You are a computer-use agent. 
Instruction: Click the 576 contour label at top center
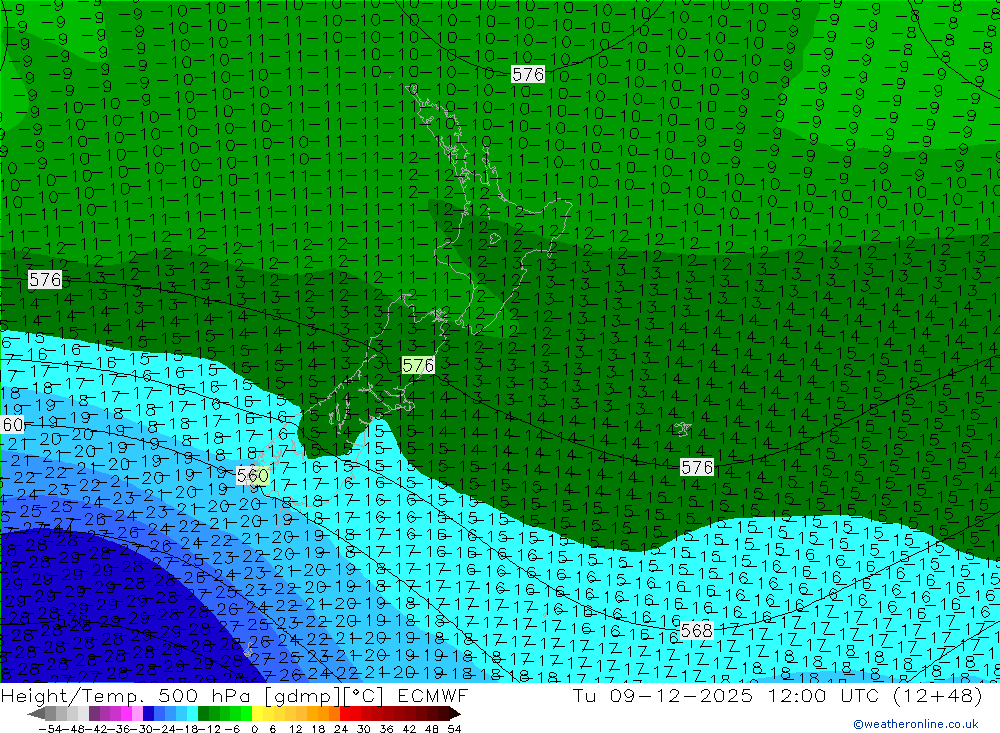(528, 75)
